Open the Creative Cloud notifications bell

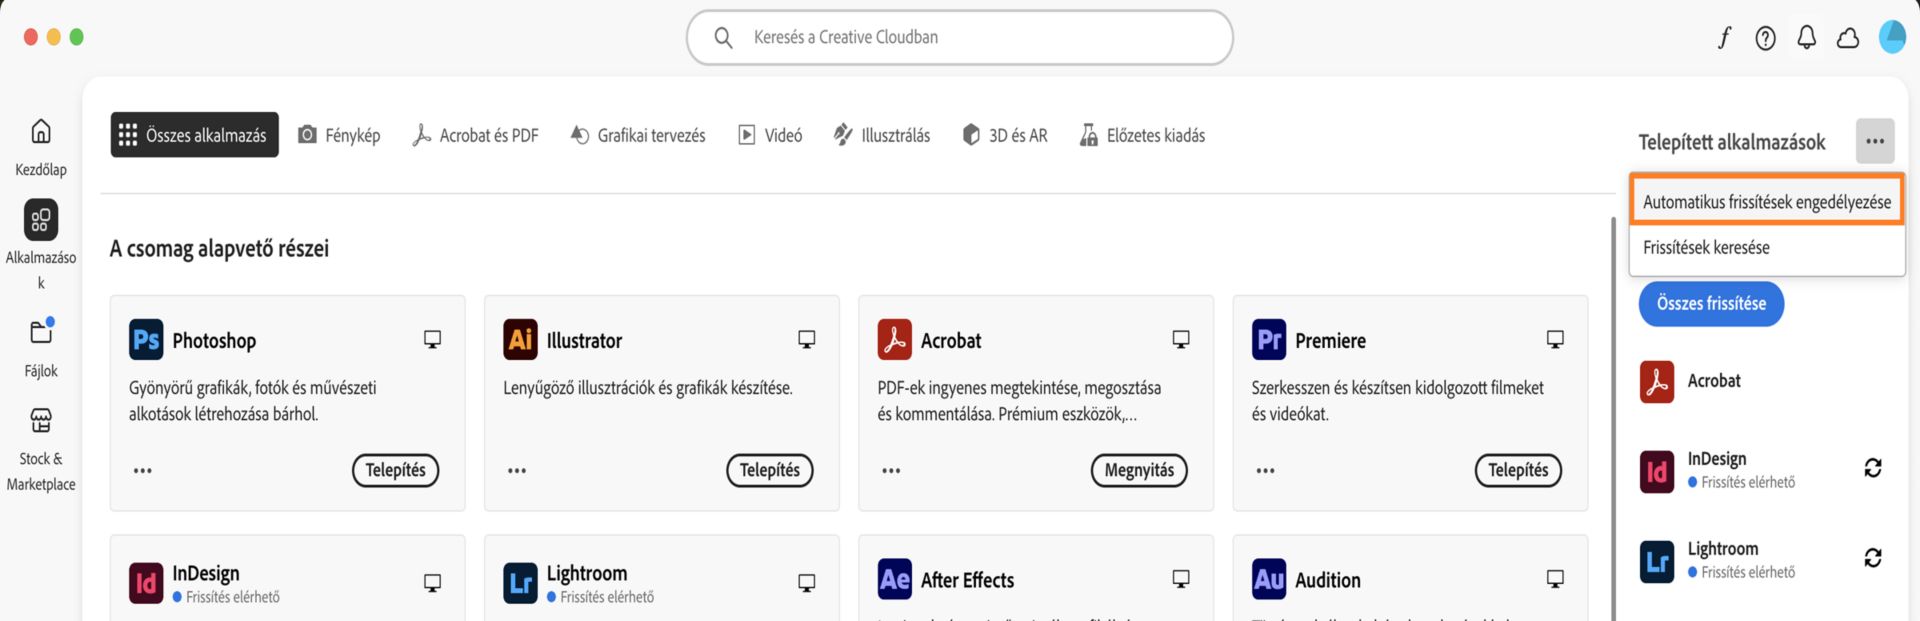pos(1806,37)
